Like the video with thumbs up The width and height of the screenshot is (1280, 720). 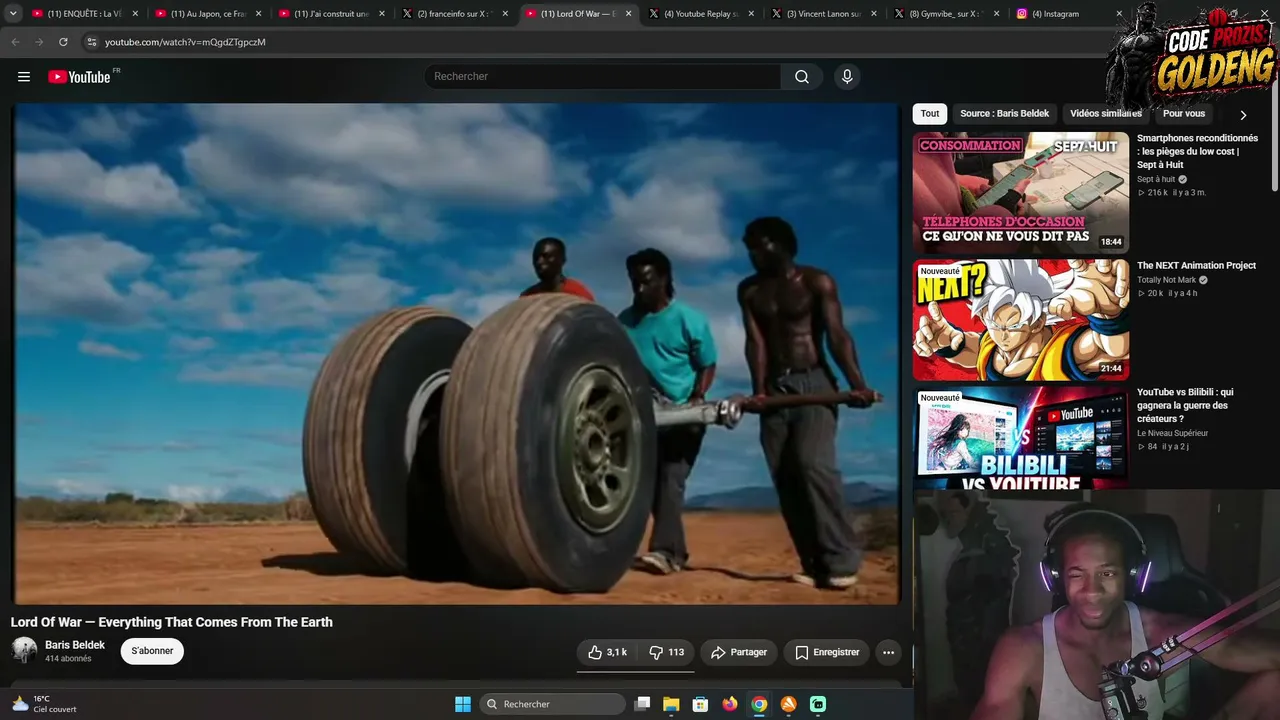click(607, 652)
